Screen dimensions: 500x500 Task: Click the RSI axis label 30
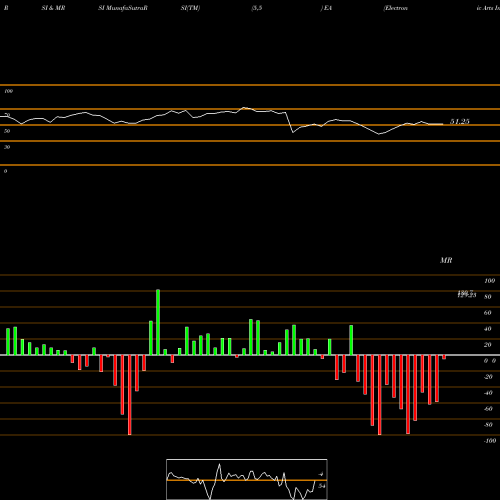tap(7, 147)
